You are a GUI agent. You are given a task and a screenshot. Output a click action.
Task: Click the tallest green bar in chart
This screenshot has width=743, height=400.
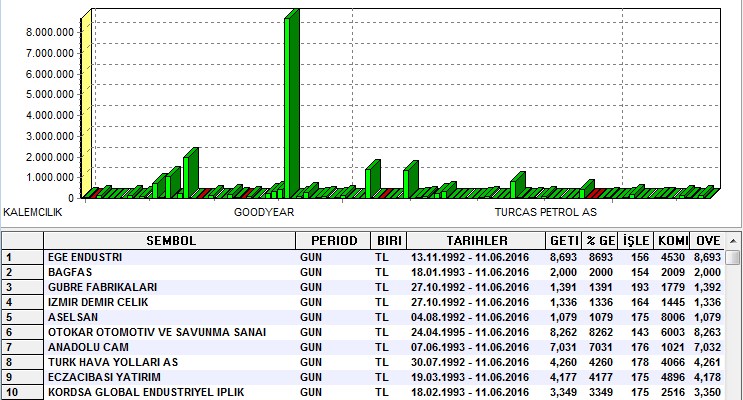point(291,104)
